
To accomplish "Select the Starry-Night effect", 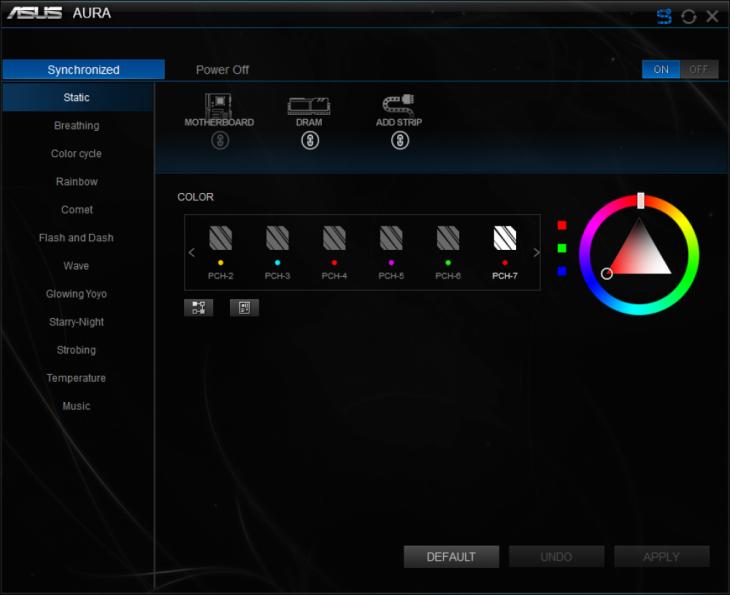I will (x=76, y=322).
